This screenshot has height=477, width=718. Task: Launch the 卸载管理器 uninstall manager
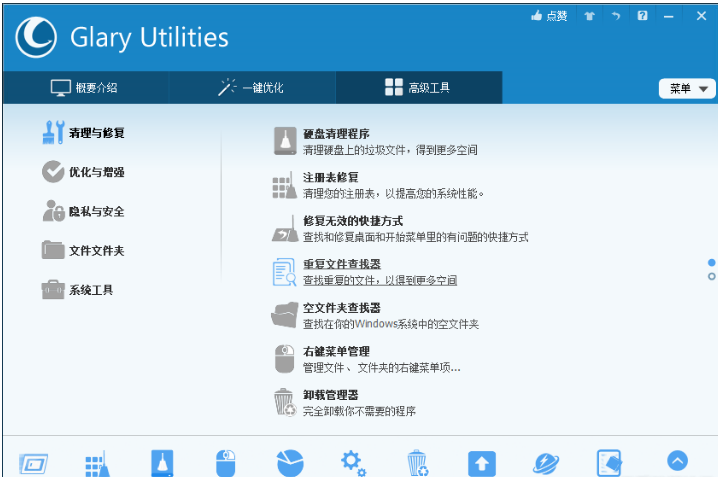[x=345, y=403]
